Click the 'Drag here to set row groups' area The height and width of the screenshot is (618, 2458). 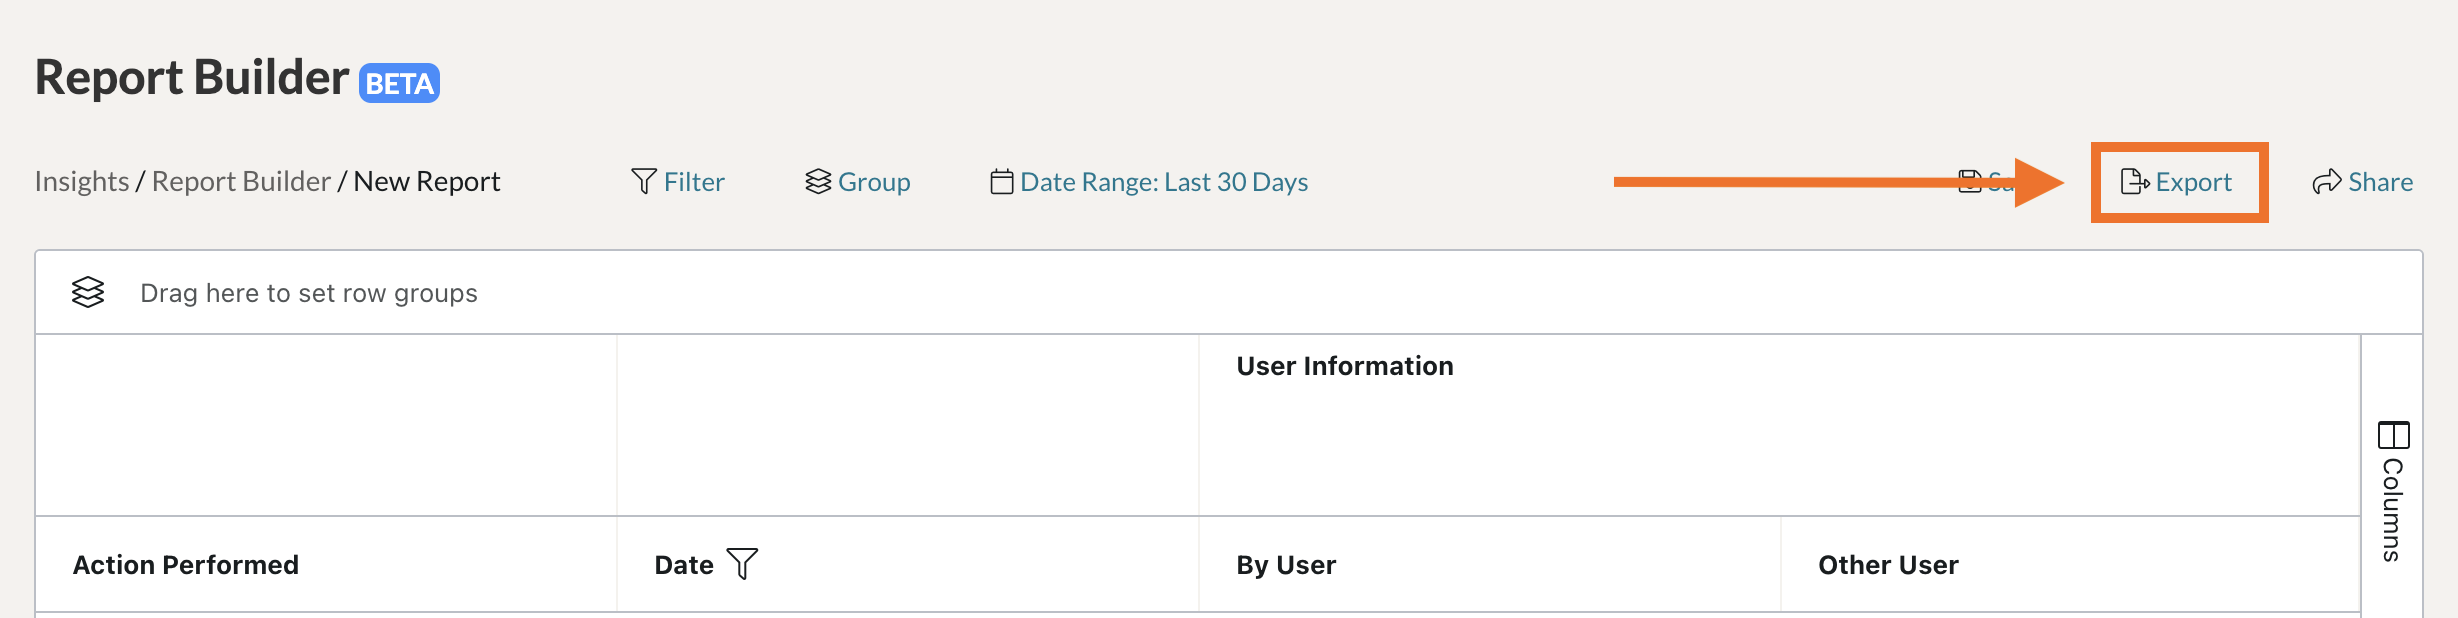pyautogui.click(x=309, y=293)
